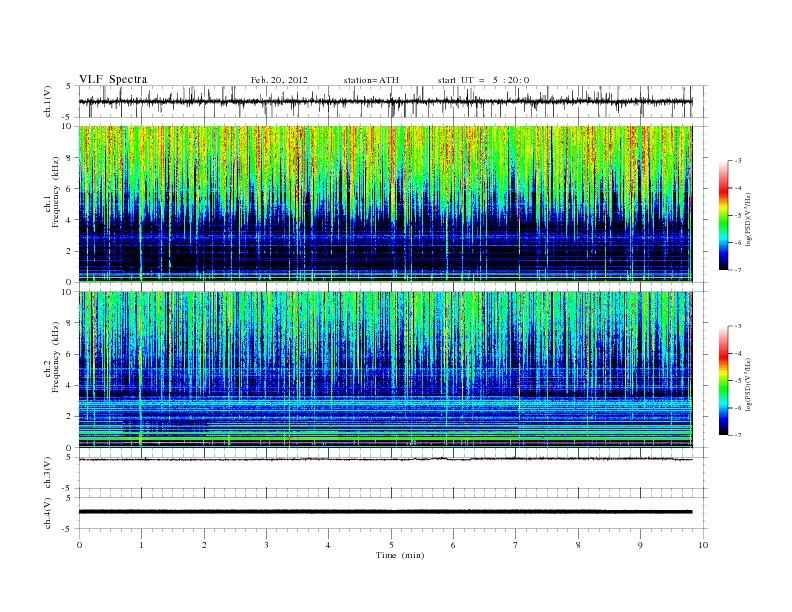
Task: Select the ch.1 "Frequency (kHz)" axis label
Action: tap(55, 192)
